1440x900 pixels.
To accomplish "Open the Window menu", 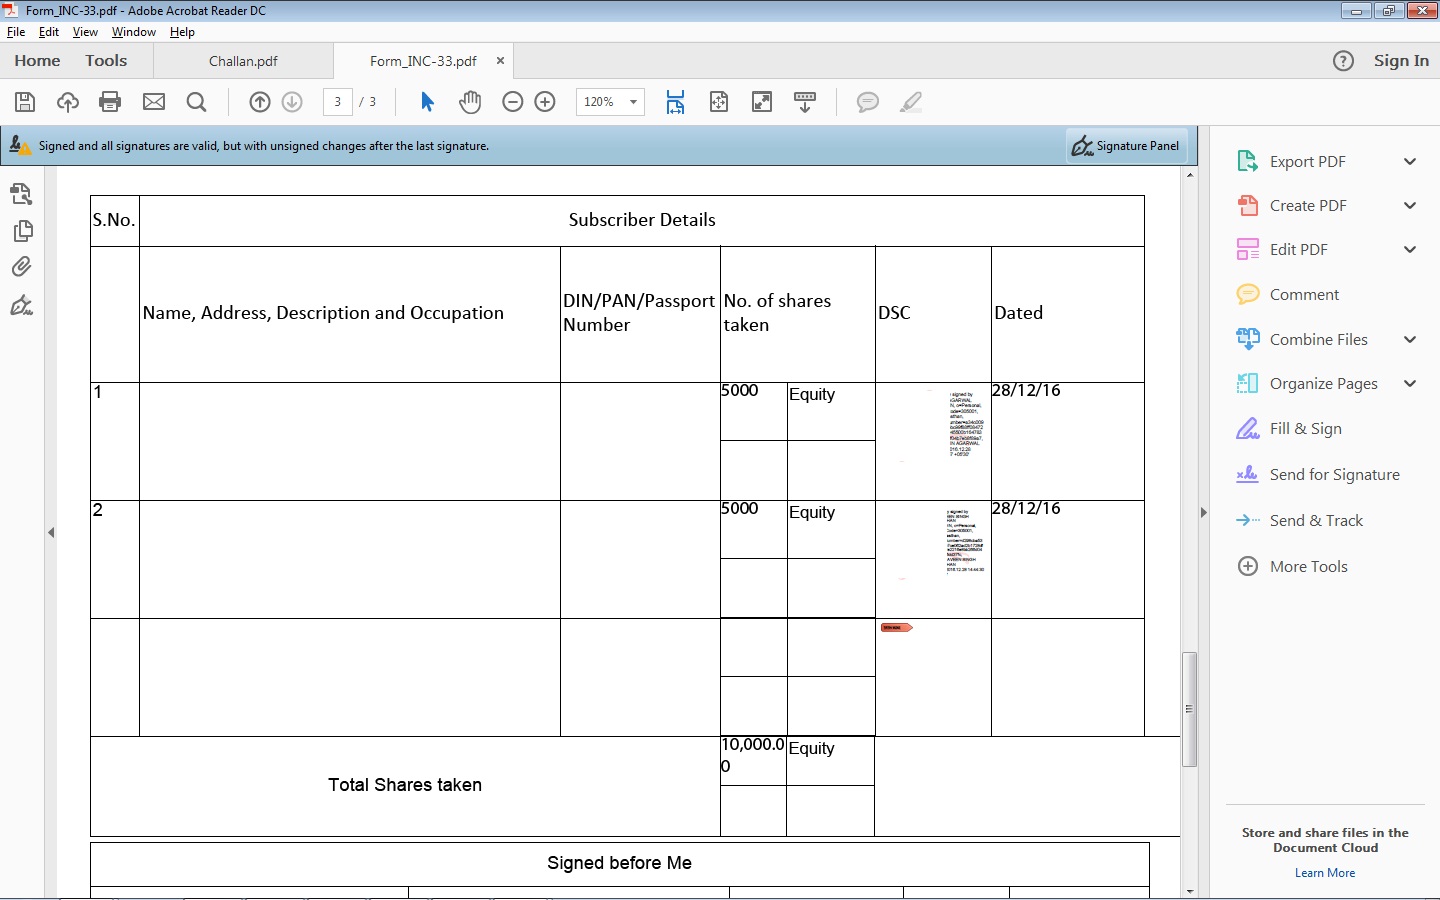I will (133, 32).
